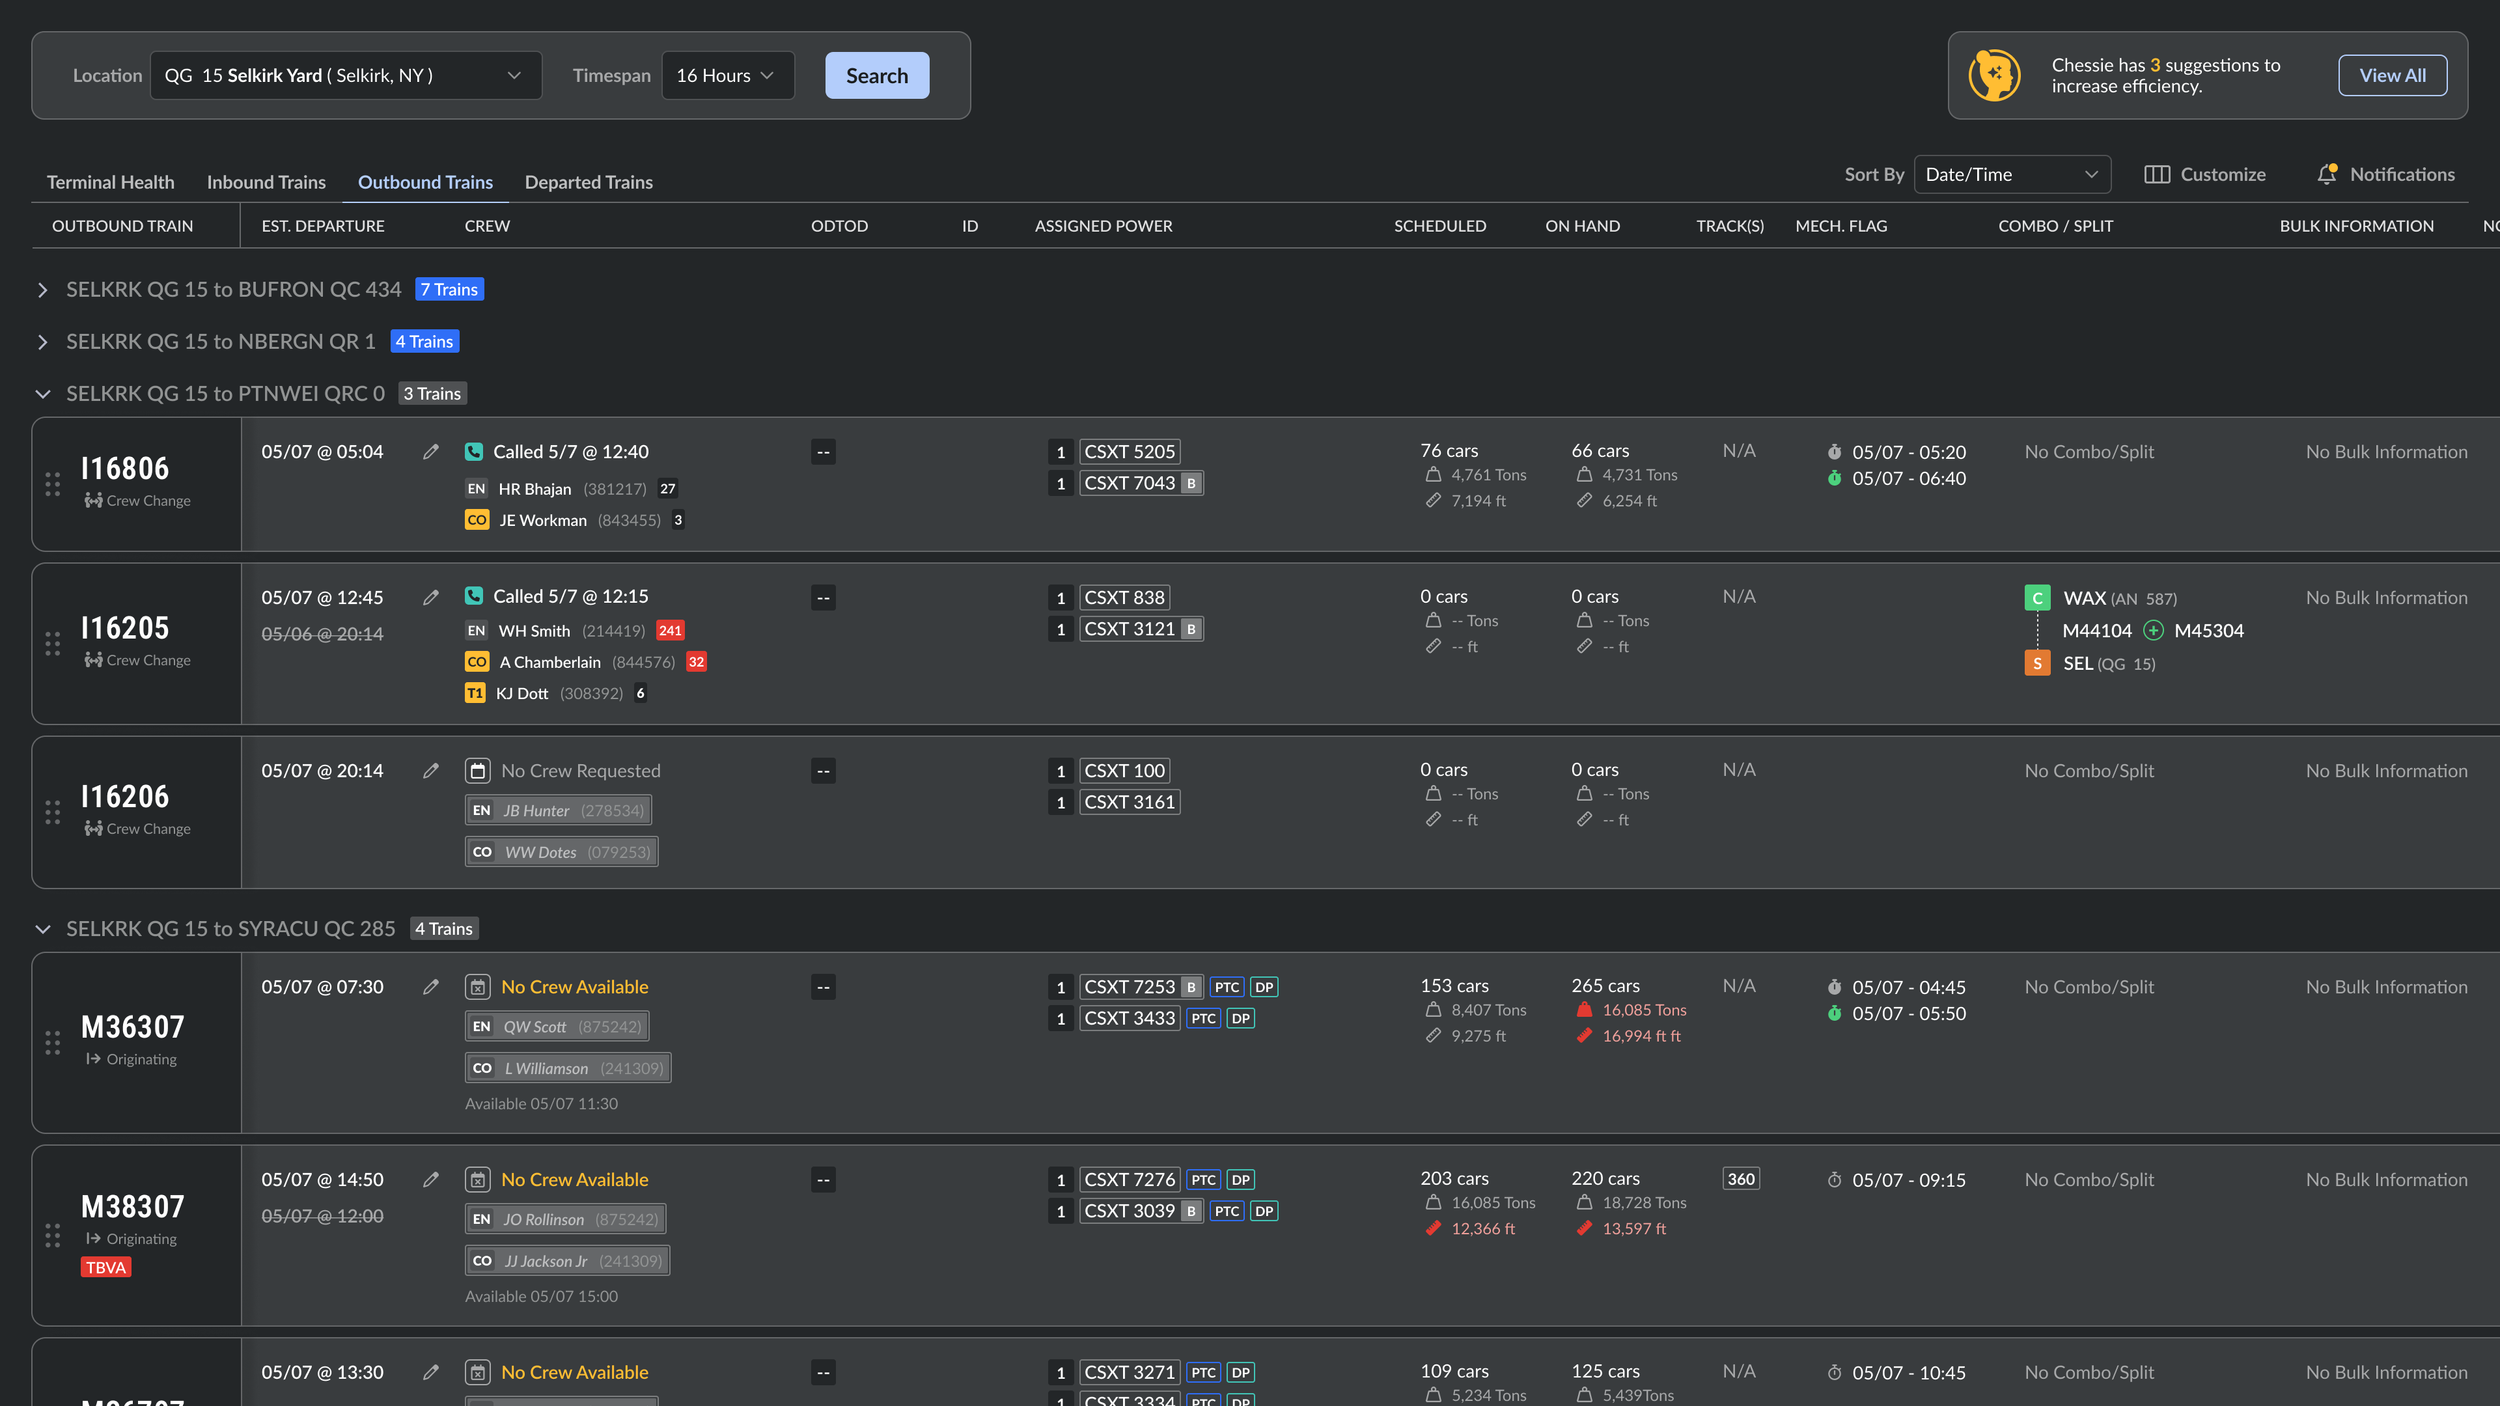
Task: Click edit pencil for M38307 departure
Action: pos(431,1180)
